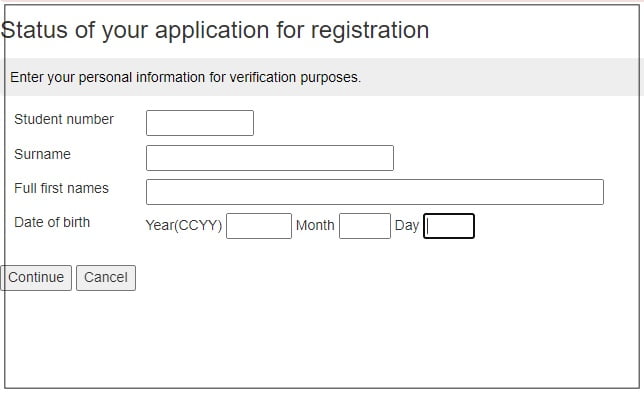Click the Month input box

(x=365, y=226)
